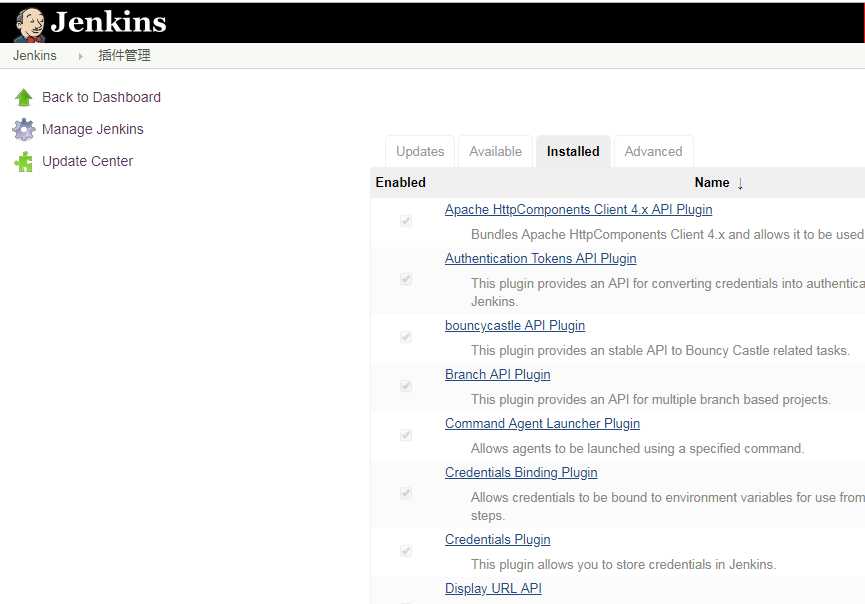Sort by the Name column header

(x=712, y=183)
